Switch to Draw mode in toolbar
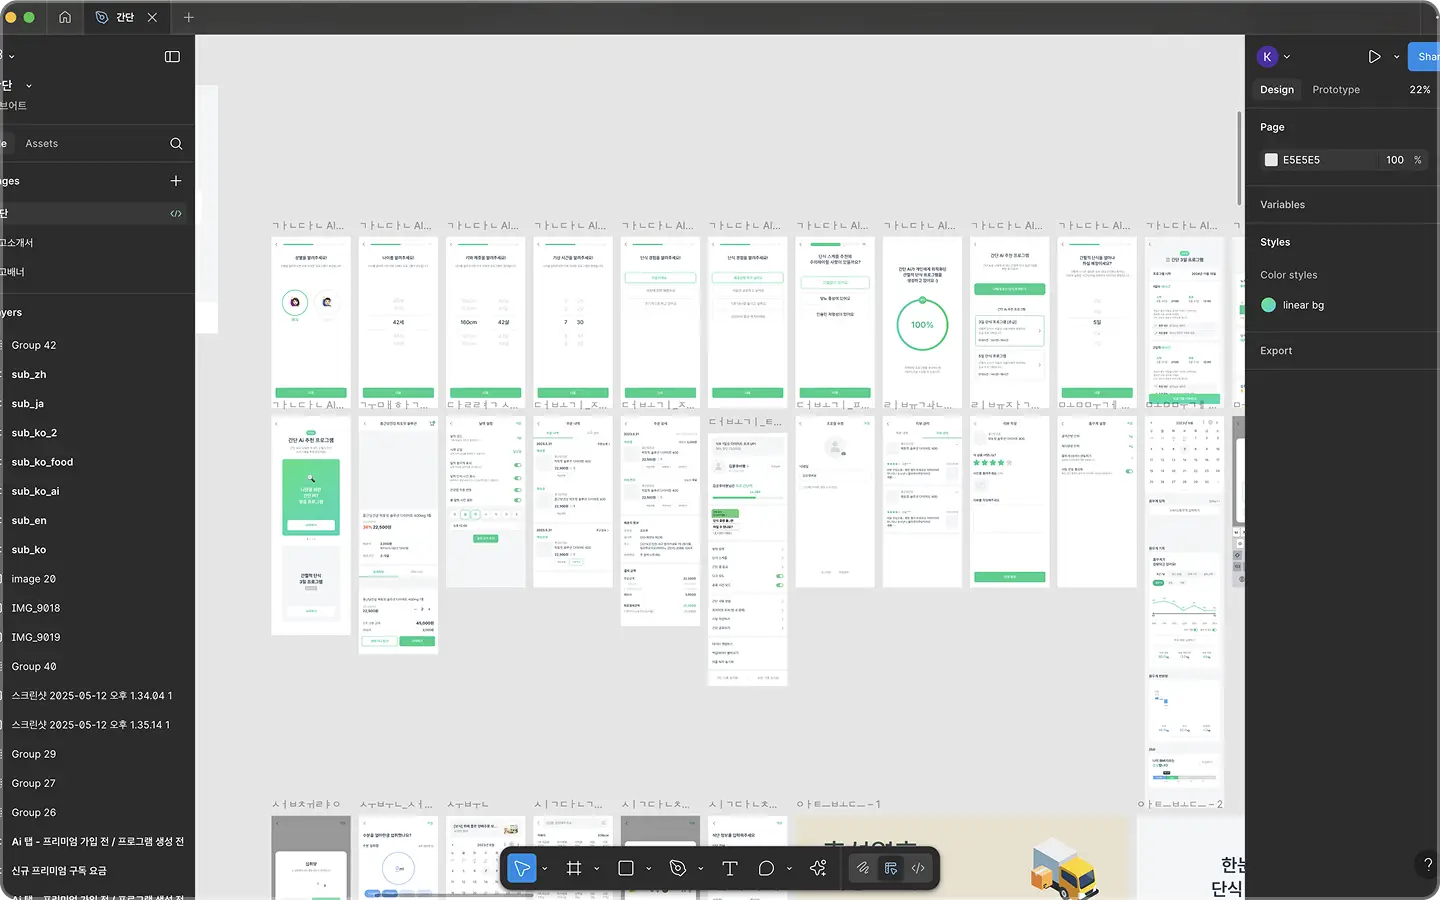 pyautogui.click(x=862, y=868)
